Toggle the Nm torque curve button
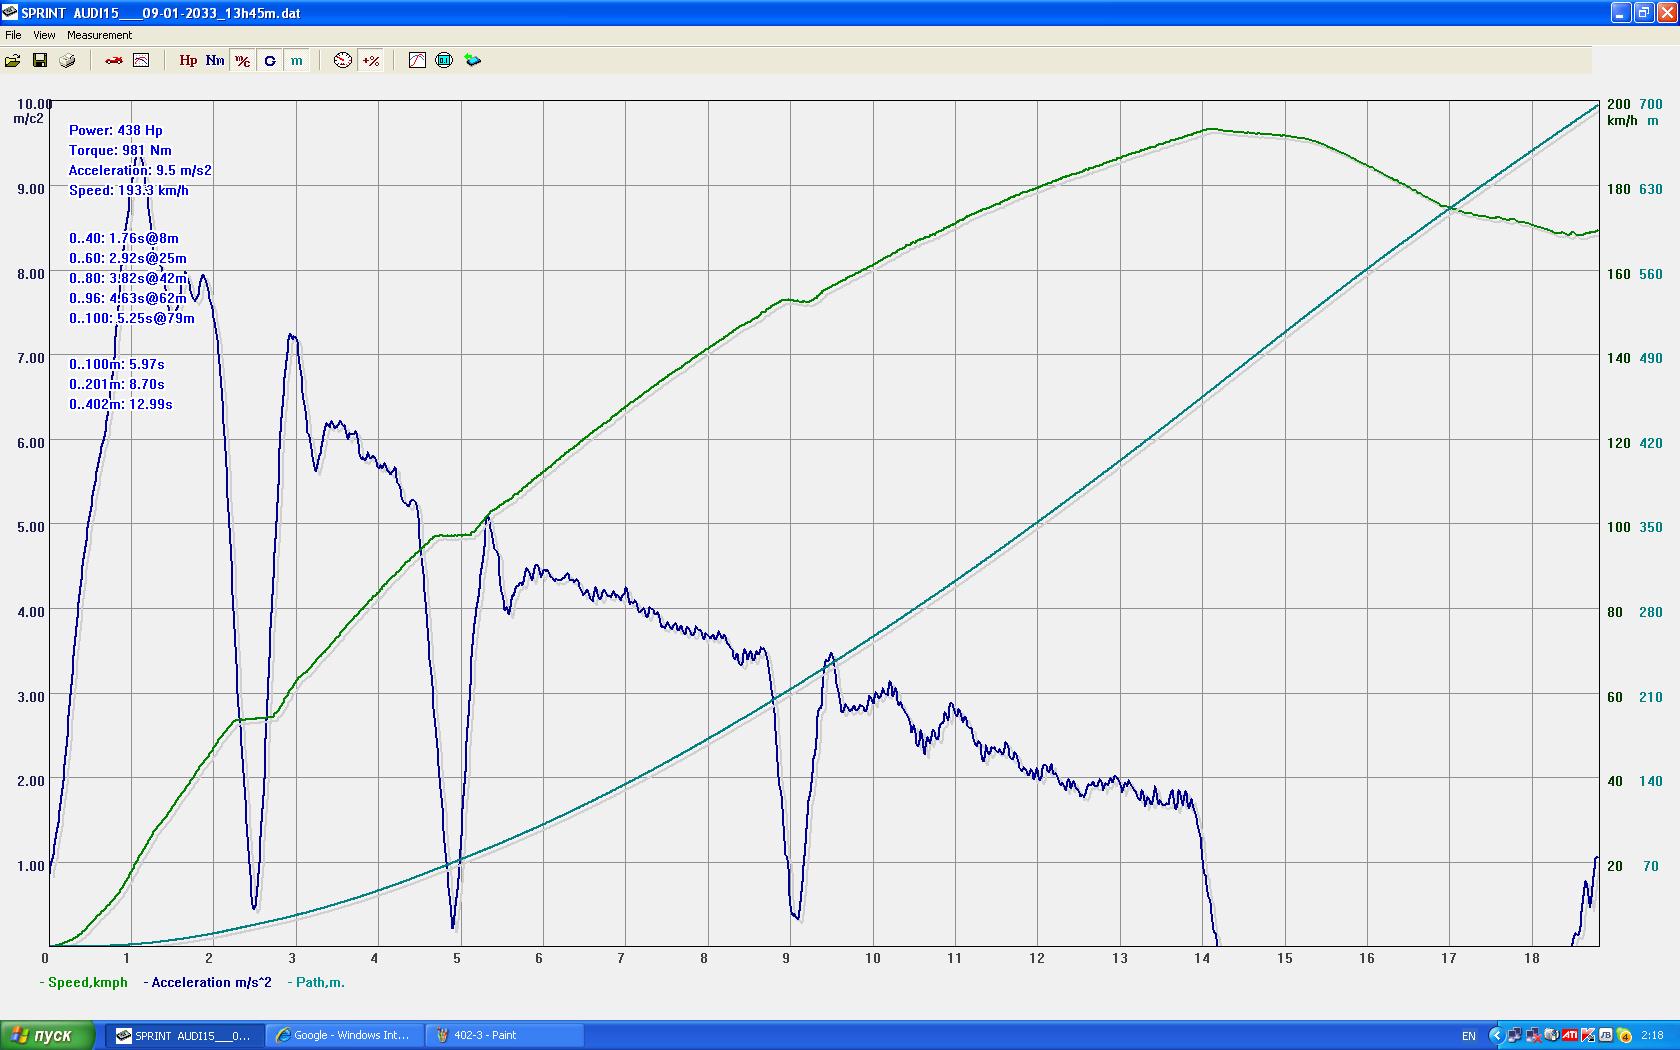Image resolution: width=1680 pixels, height=1050 pixels. 215,61
